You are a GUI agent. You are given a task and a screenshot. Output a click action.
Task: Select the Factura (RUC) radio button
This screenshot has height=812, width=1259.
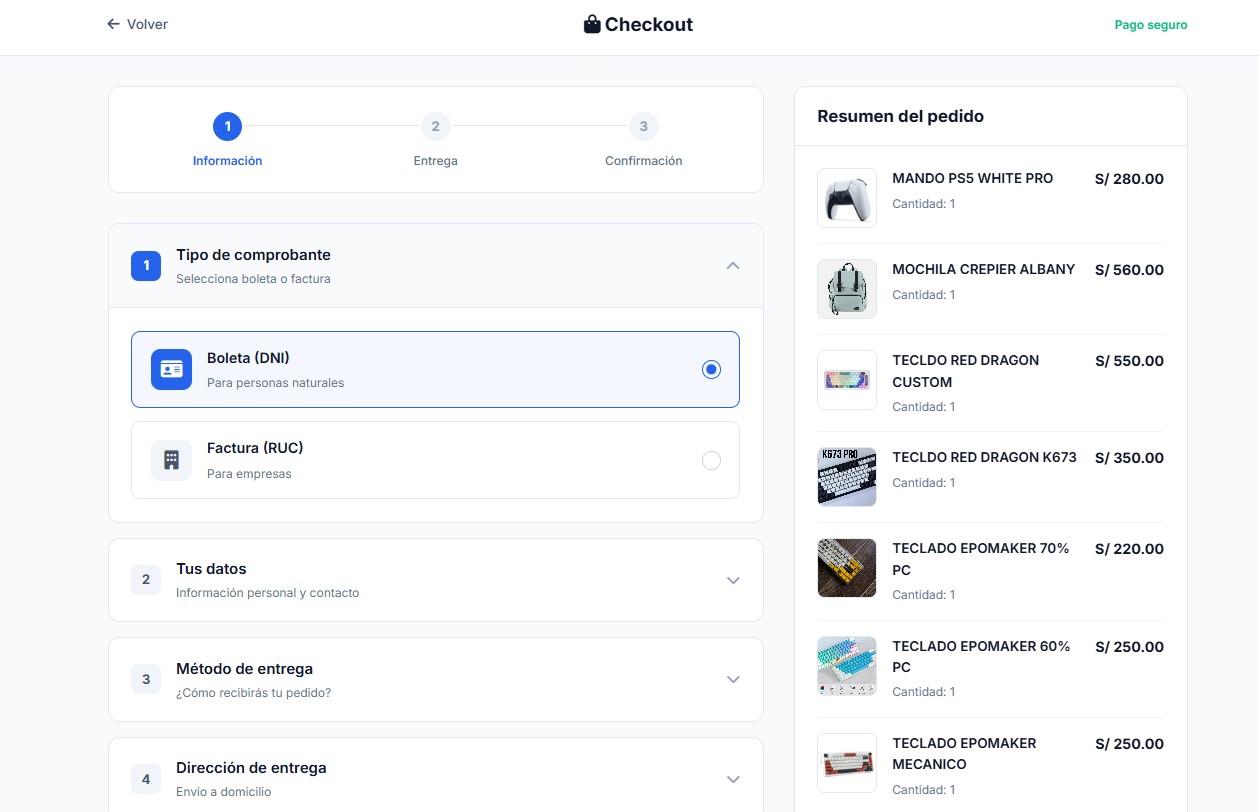click(x=711, y=460)
